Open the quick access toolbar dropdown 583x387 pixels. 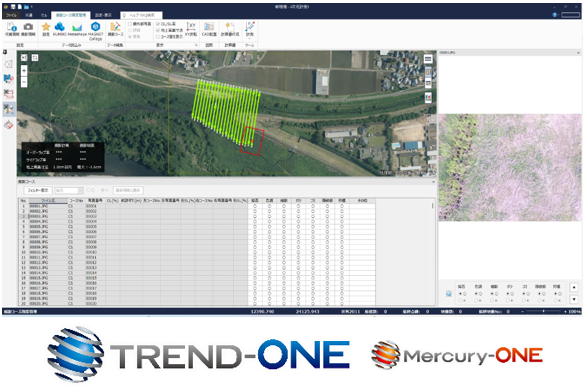(32, 7)
